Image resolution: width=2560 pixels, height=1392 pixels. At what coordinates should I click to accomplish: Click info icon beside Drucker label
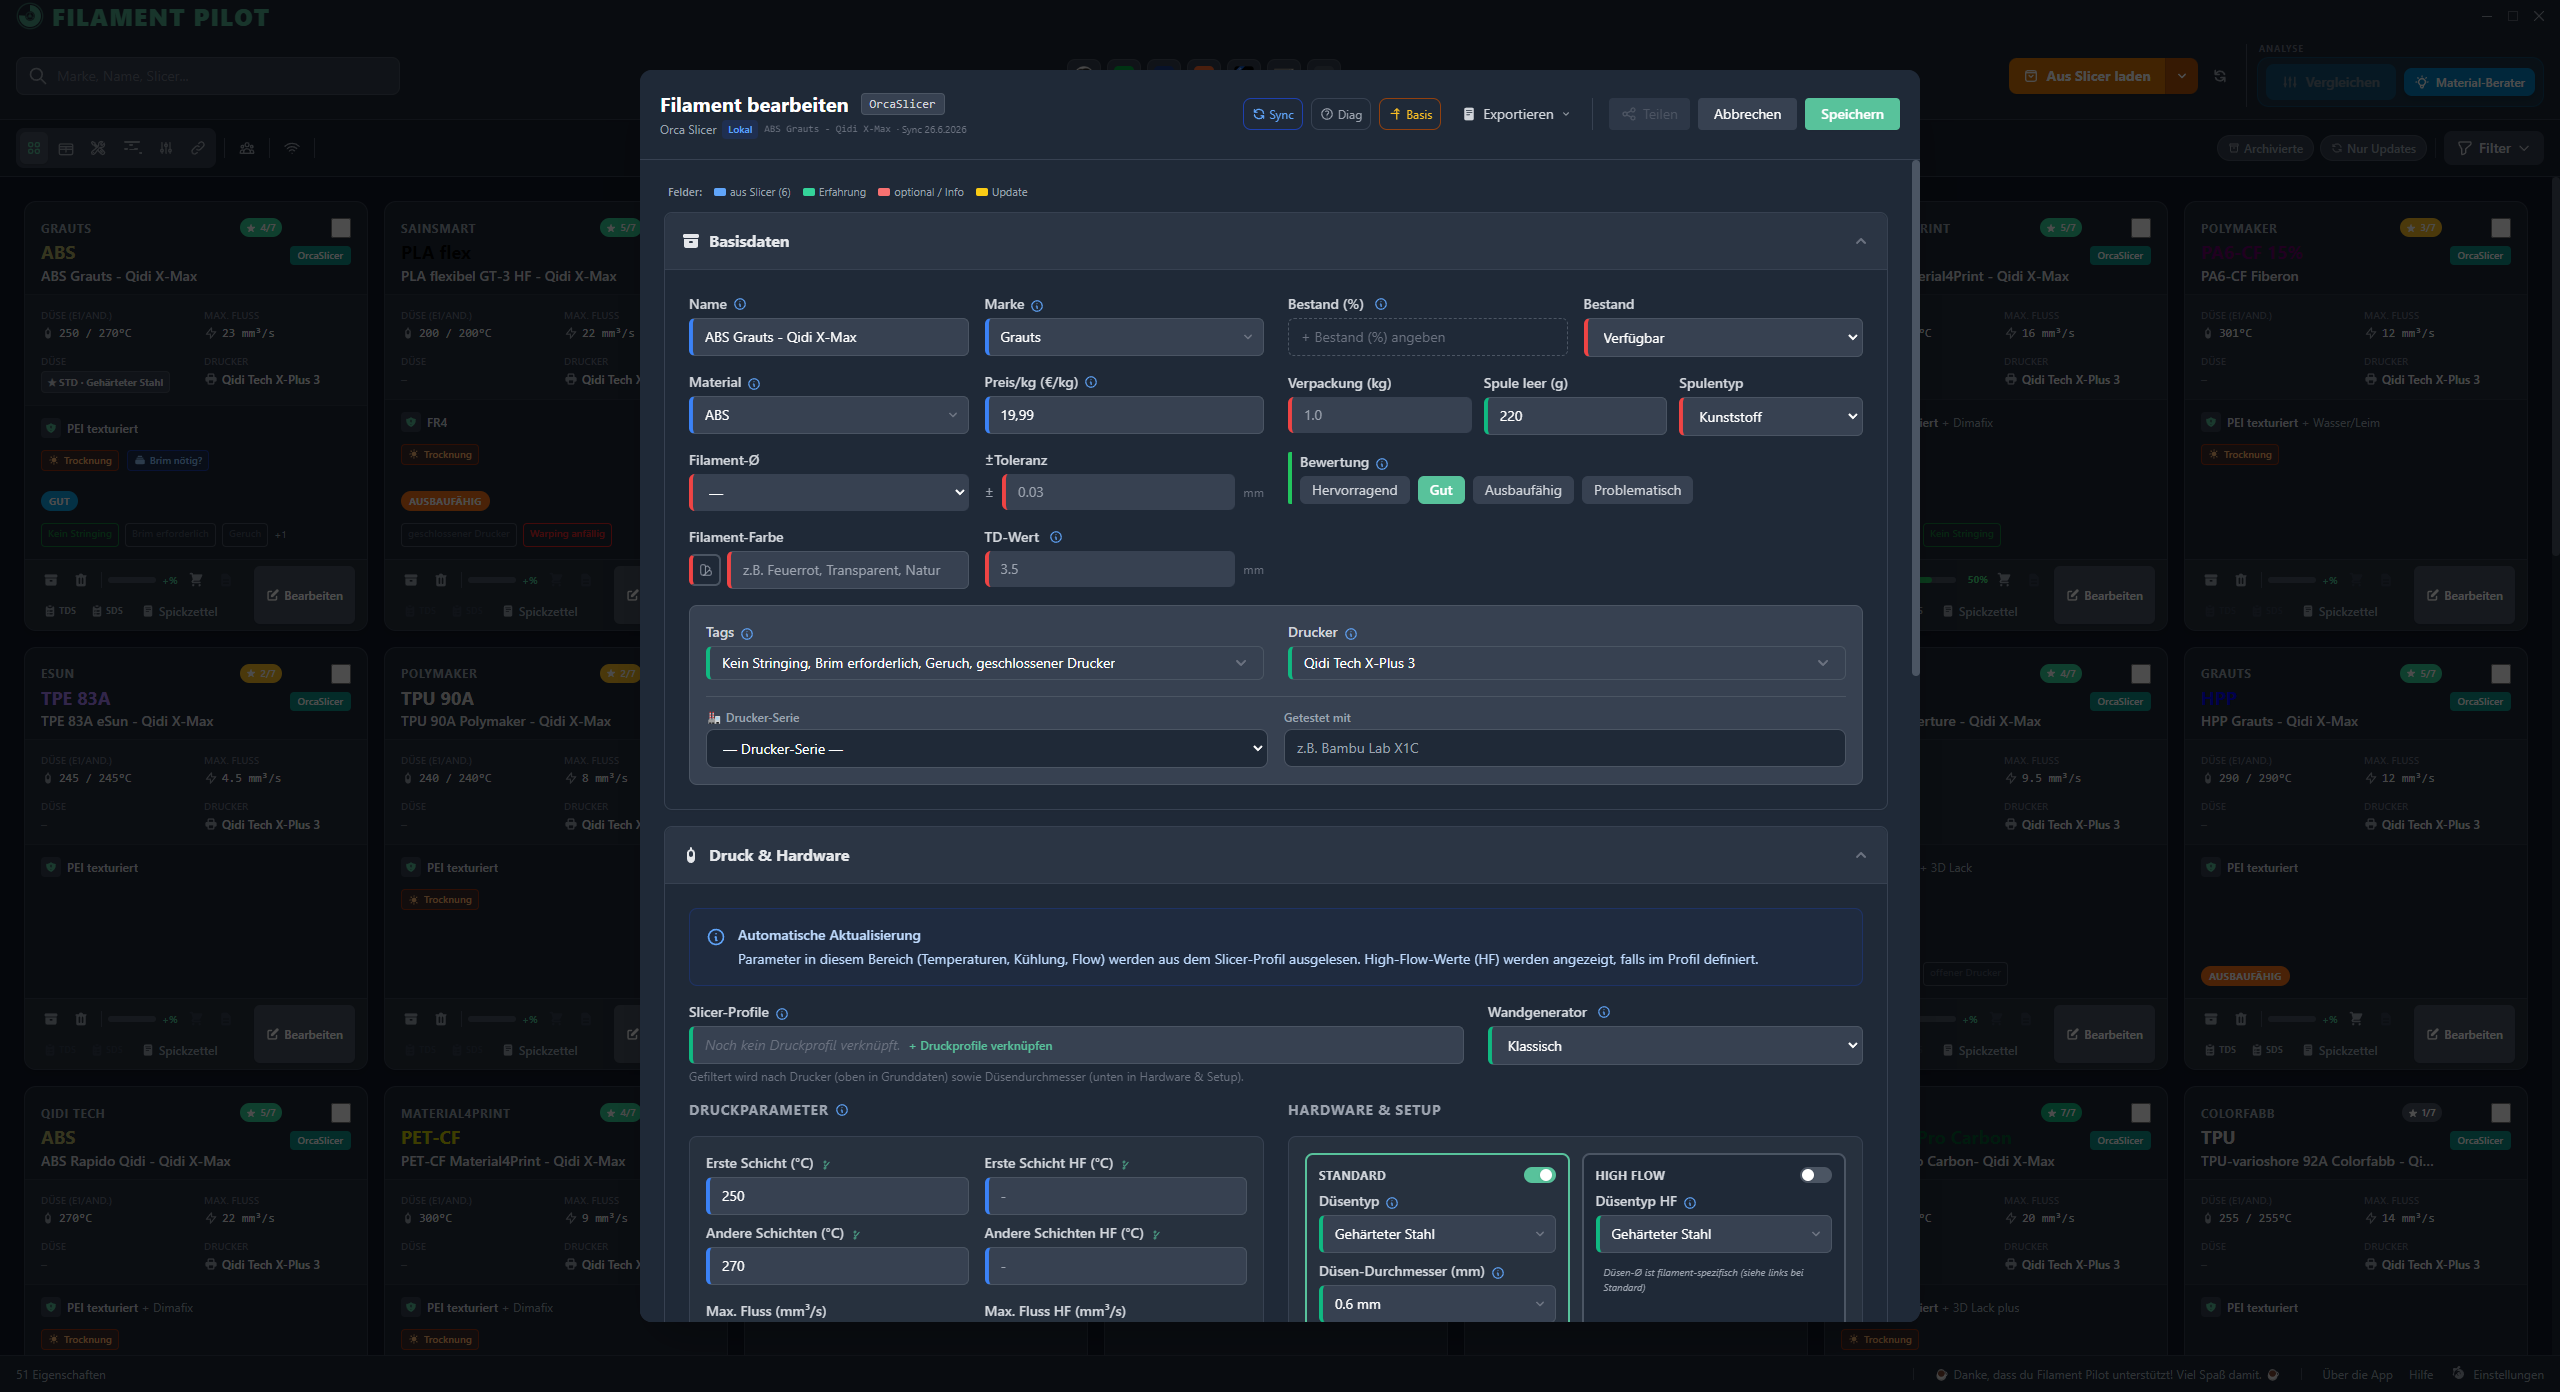click(x=1351, y=633)
